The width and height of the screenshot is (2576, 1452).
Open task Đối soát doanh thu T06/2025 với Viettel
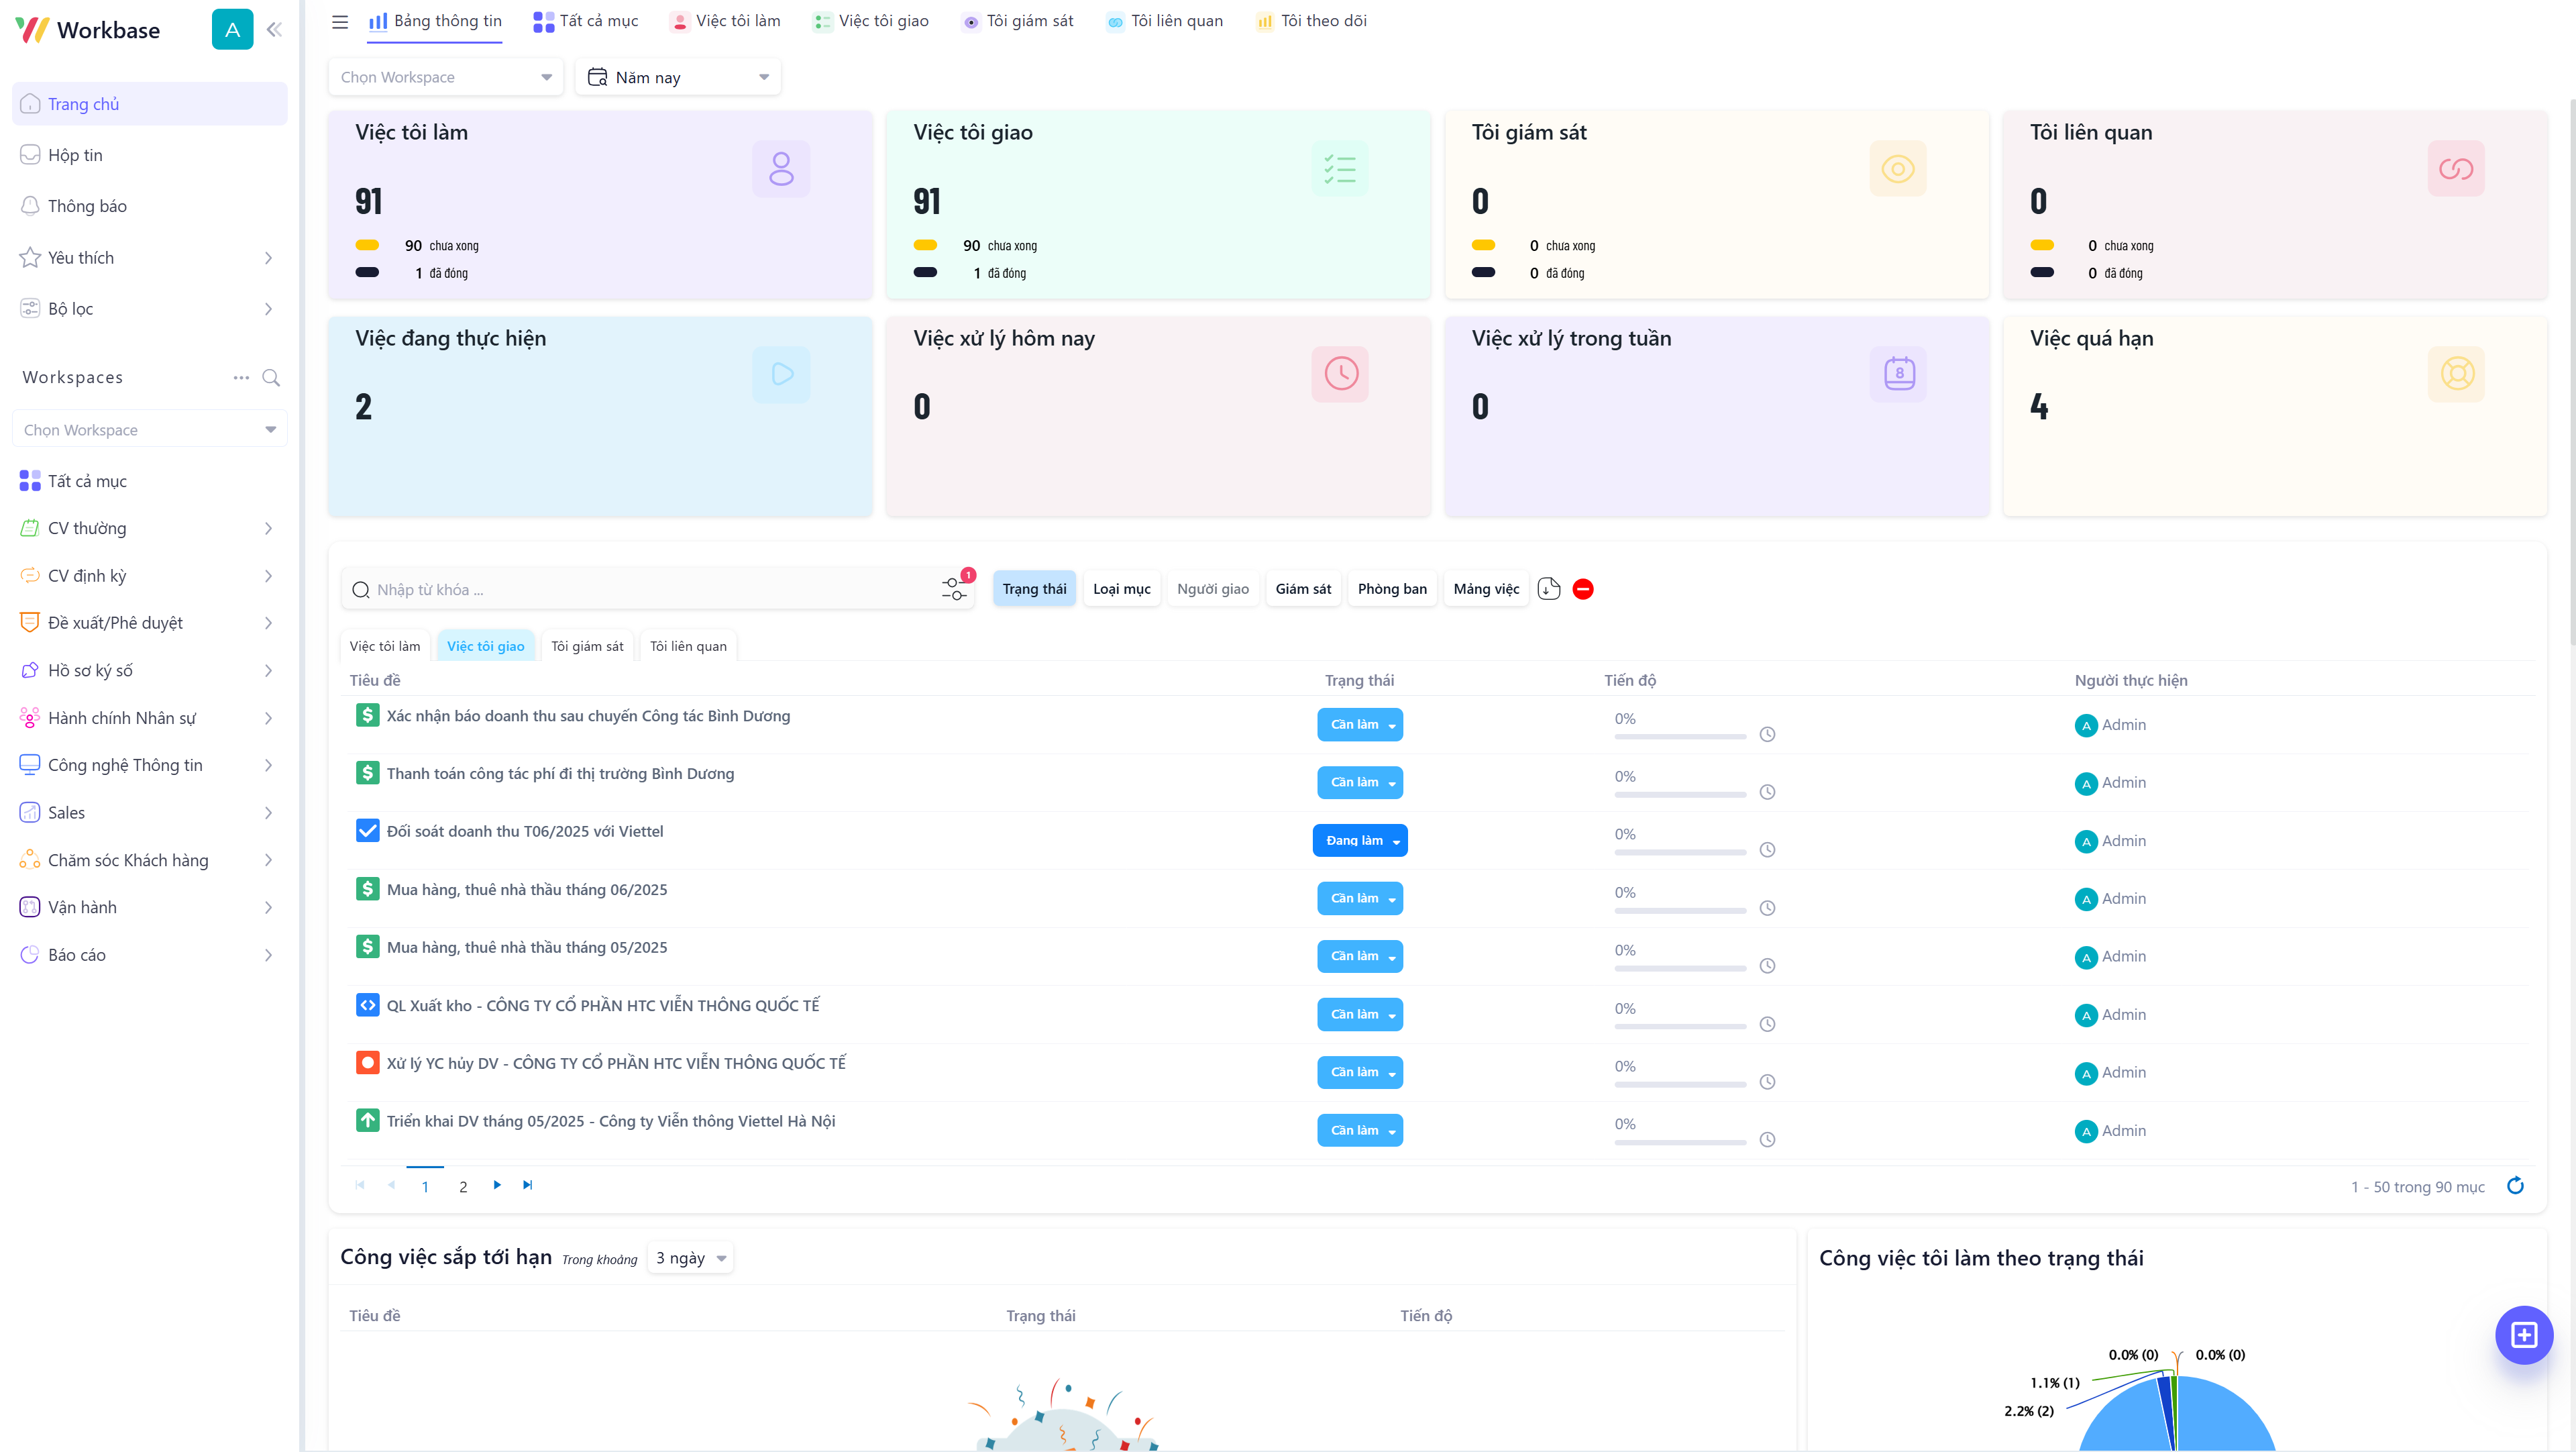pos(525,831)
